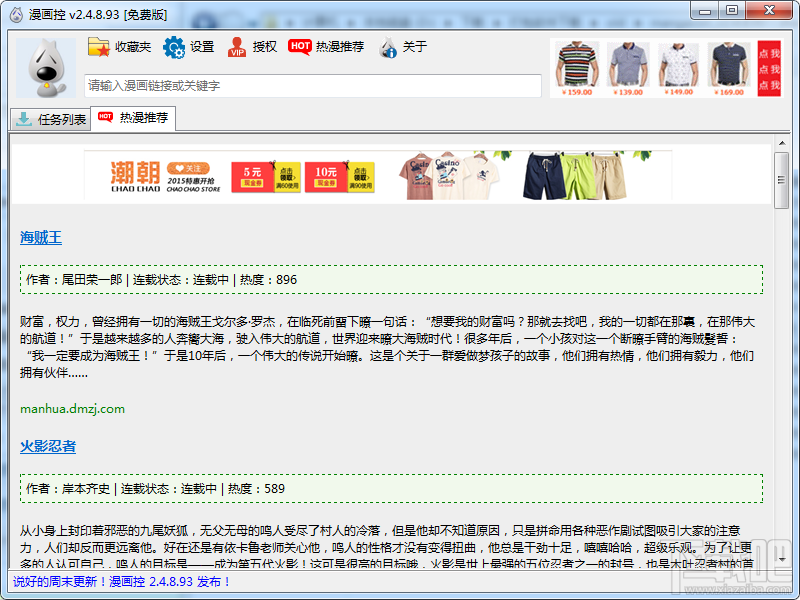Visit the manhua.dmzj.com link
The image size is (800, 600).
point(72,409)
